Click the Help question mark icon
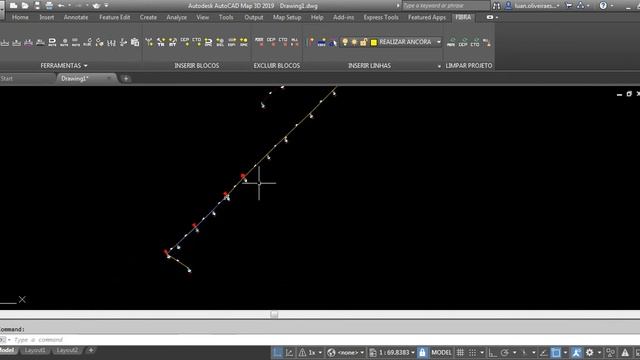The image size is (640, 360). [603, 6]
